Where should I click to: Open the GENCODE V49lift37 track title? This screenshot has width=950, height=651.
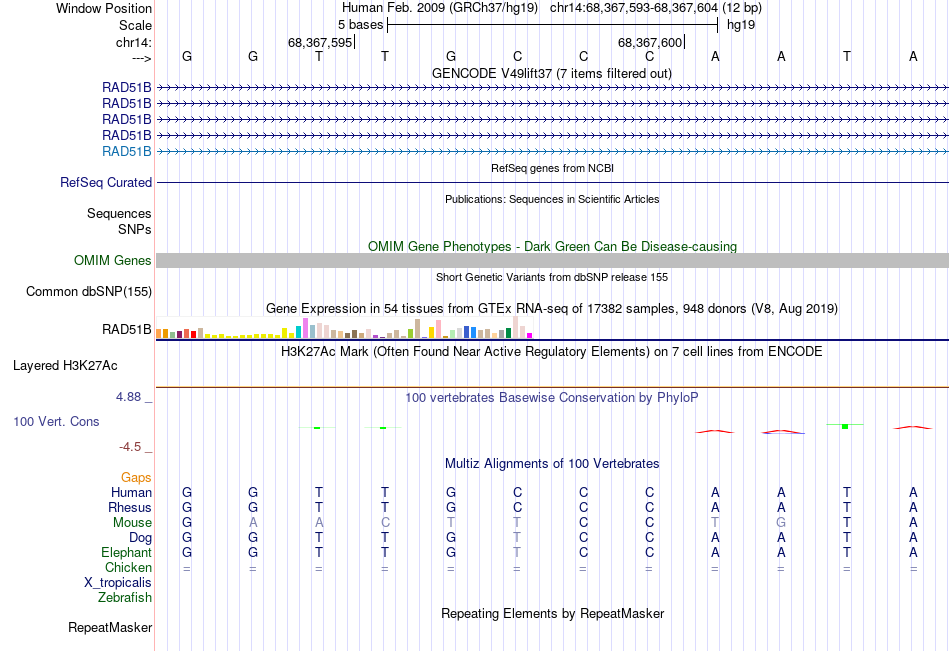click(552, 73)
